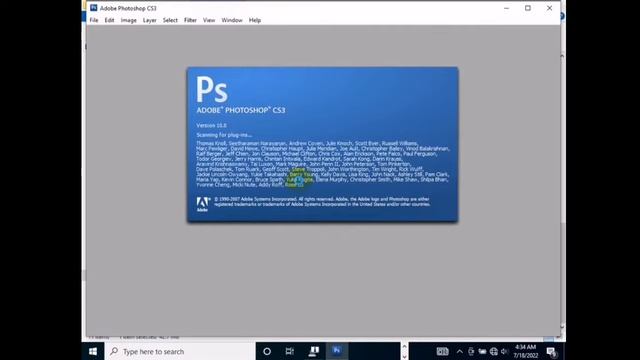Open the notification center icon
Viewport: 640px width, 360px height.
[x=551, y=351]
